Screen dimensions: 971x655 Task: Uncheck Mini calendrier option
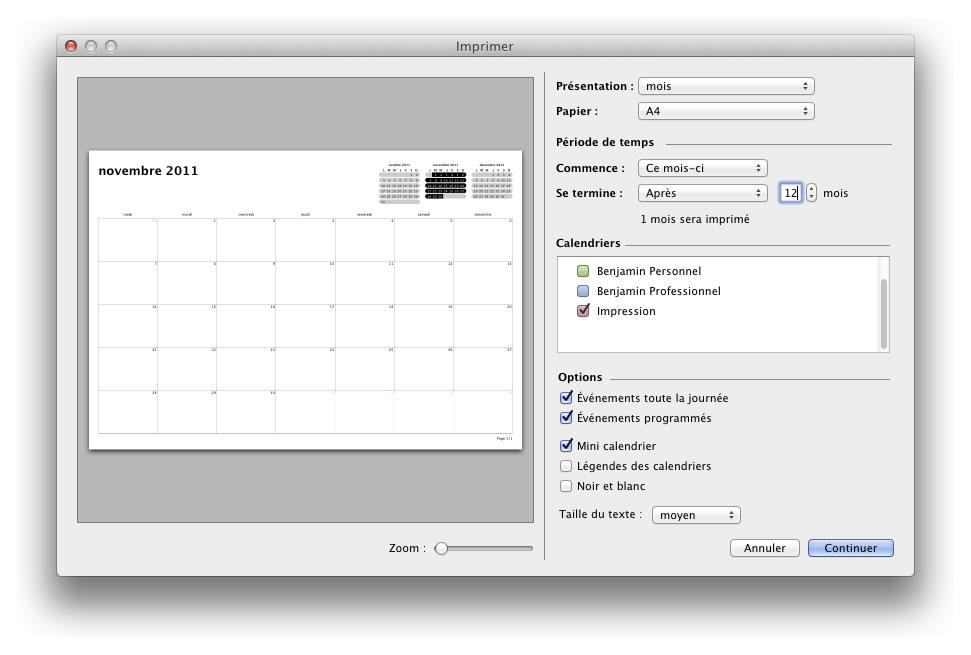pos(564,446)
